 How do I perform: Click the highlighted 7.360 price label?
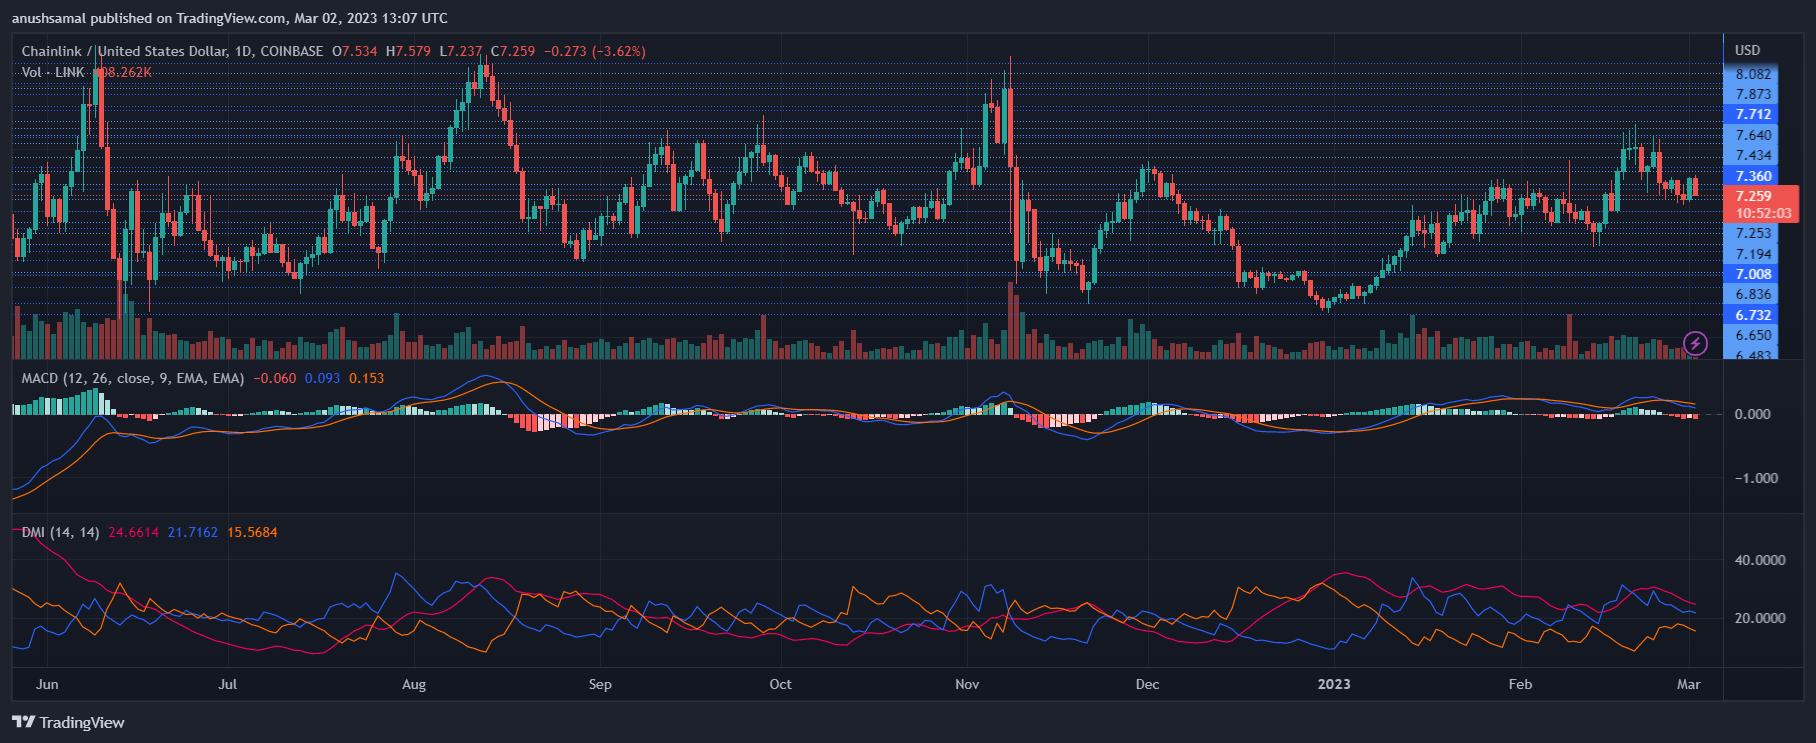click(x=1752, y=176)
